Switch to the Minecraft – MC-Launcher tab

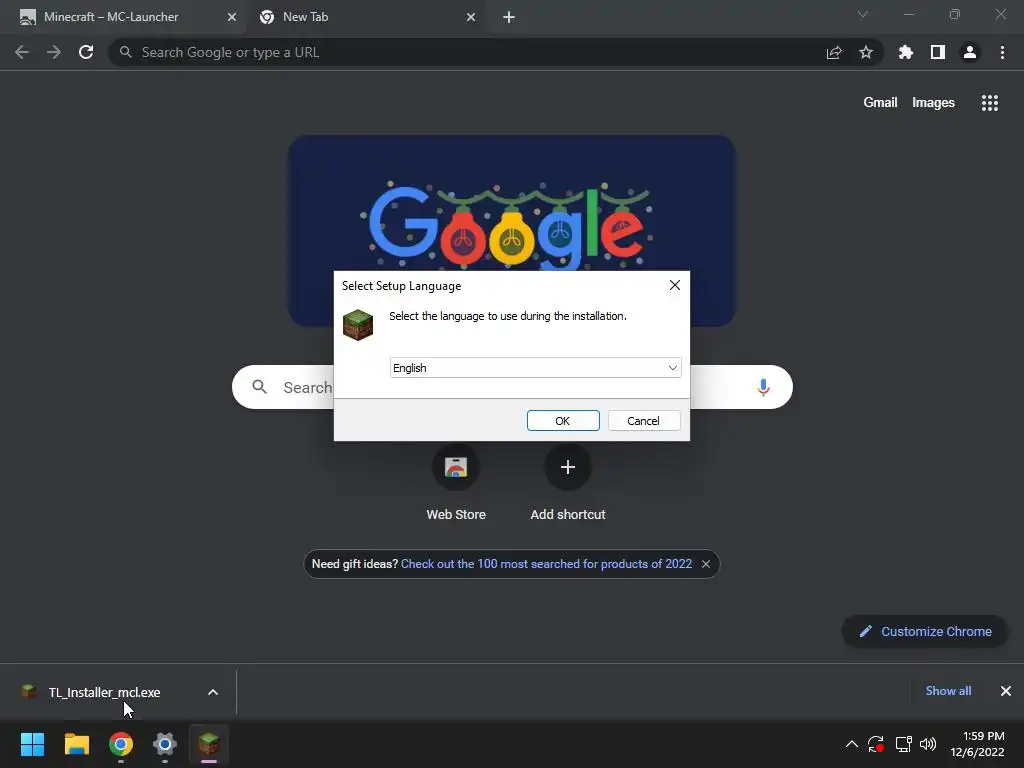coord(123,17)
